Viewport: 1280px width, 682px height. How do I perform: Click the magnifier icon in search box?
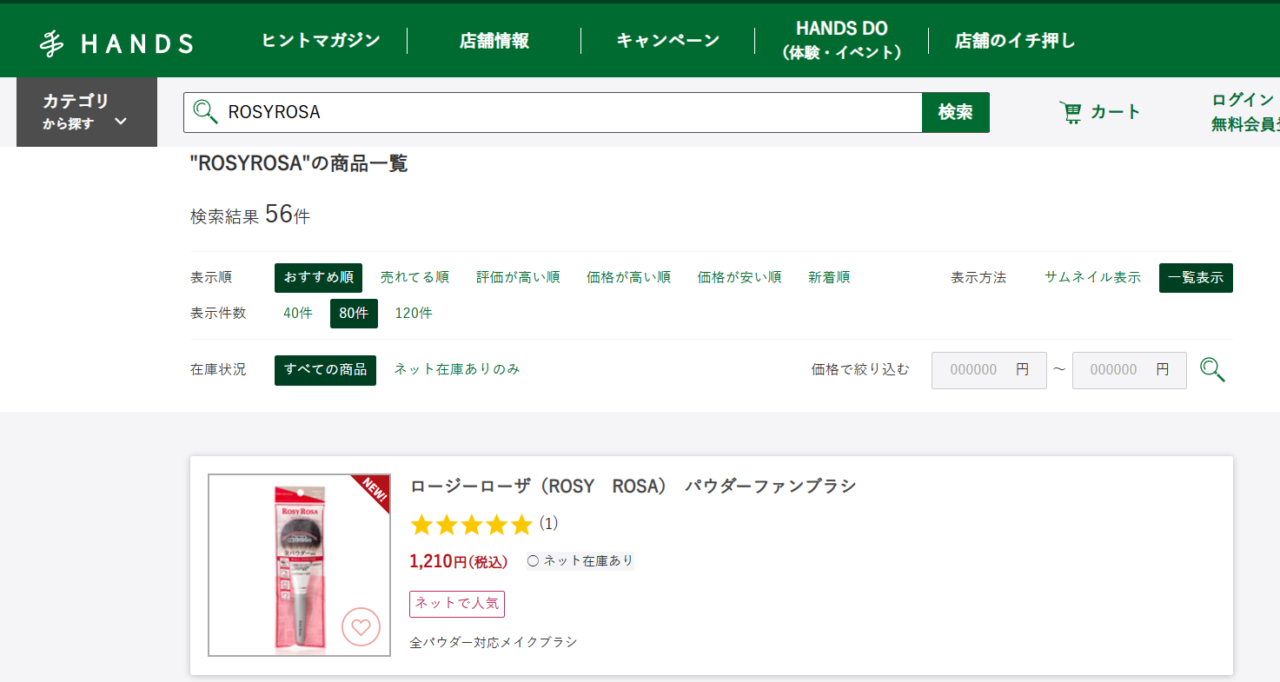205,112
